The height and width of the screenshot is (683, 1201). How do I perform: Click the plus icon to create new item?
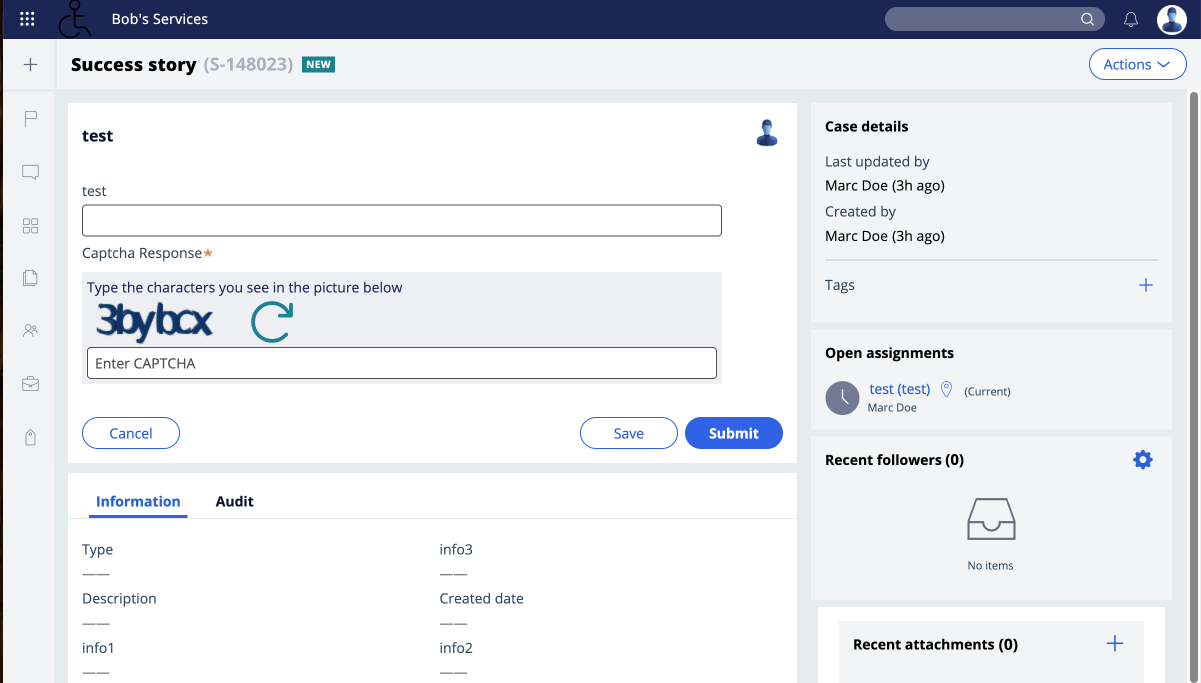[30, 64]
